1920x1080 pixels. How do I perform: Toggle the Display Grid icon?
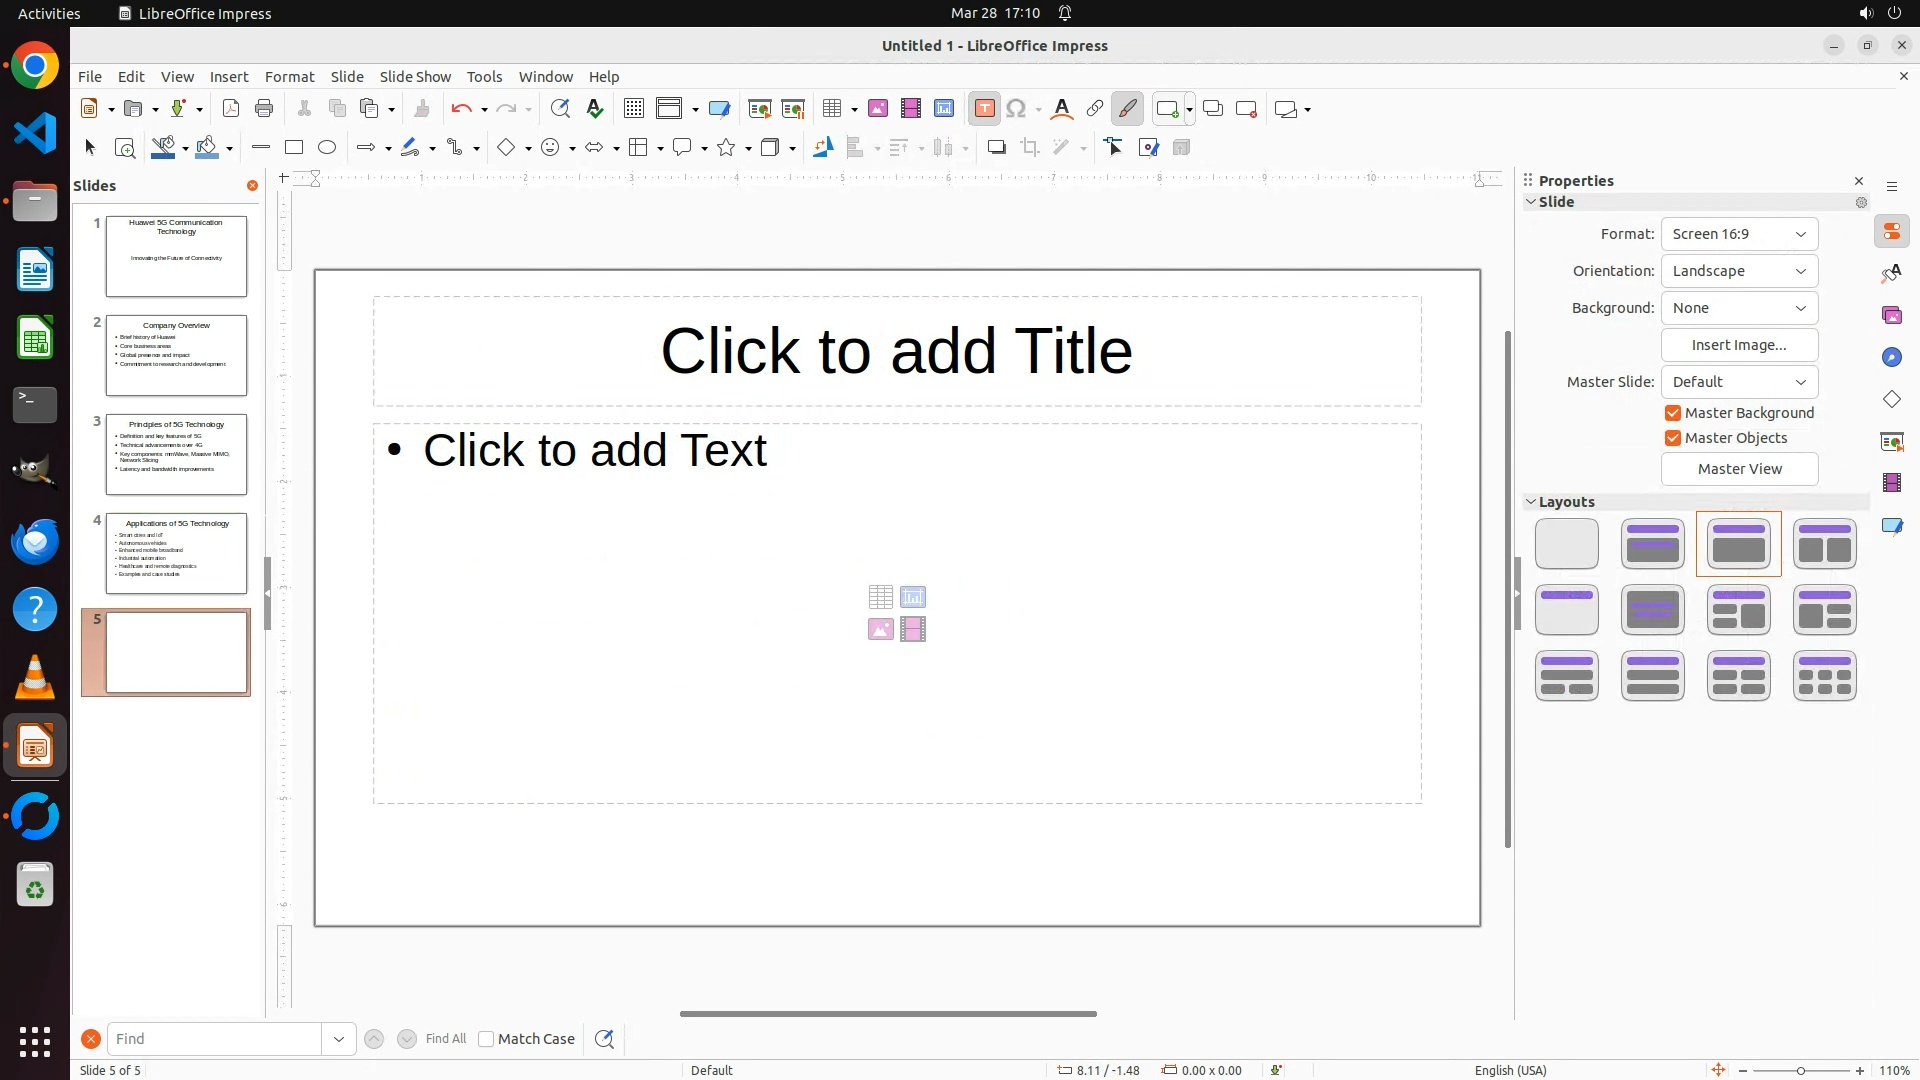pos(633,109)
